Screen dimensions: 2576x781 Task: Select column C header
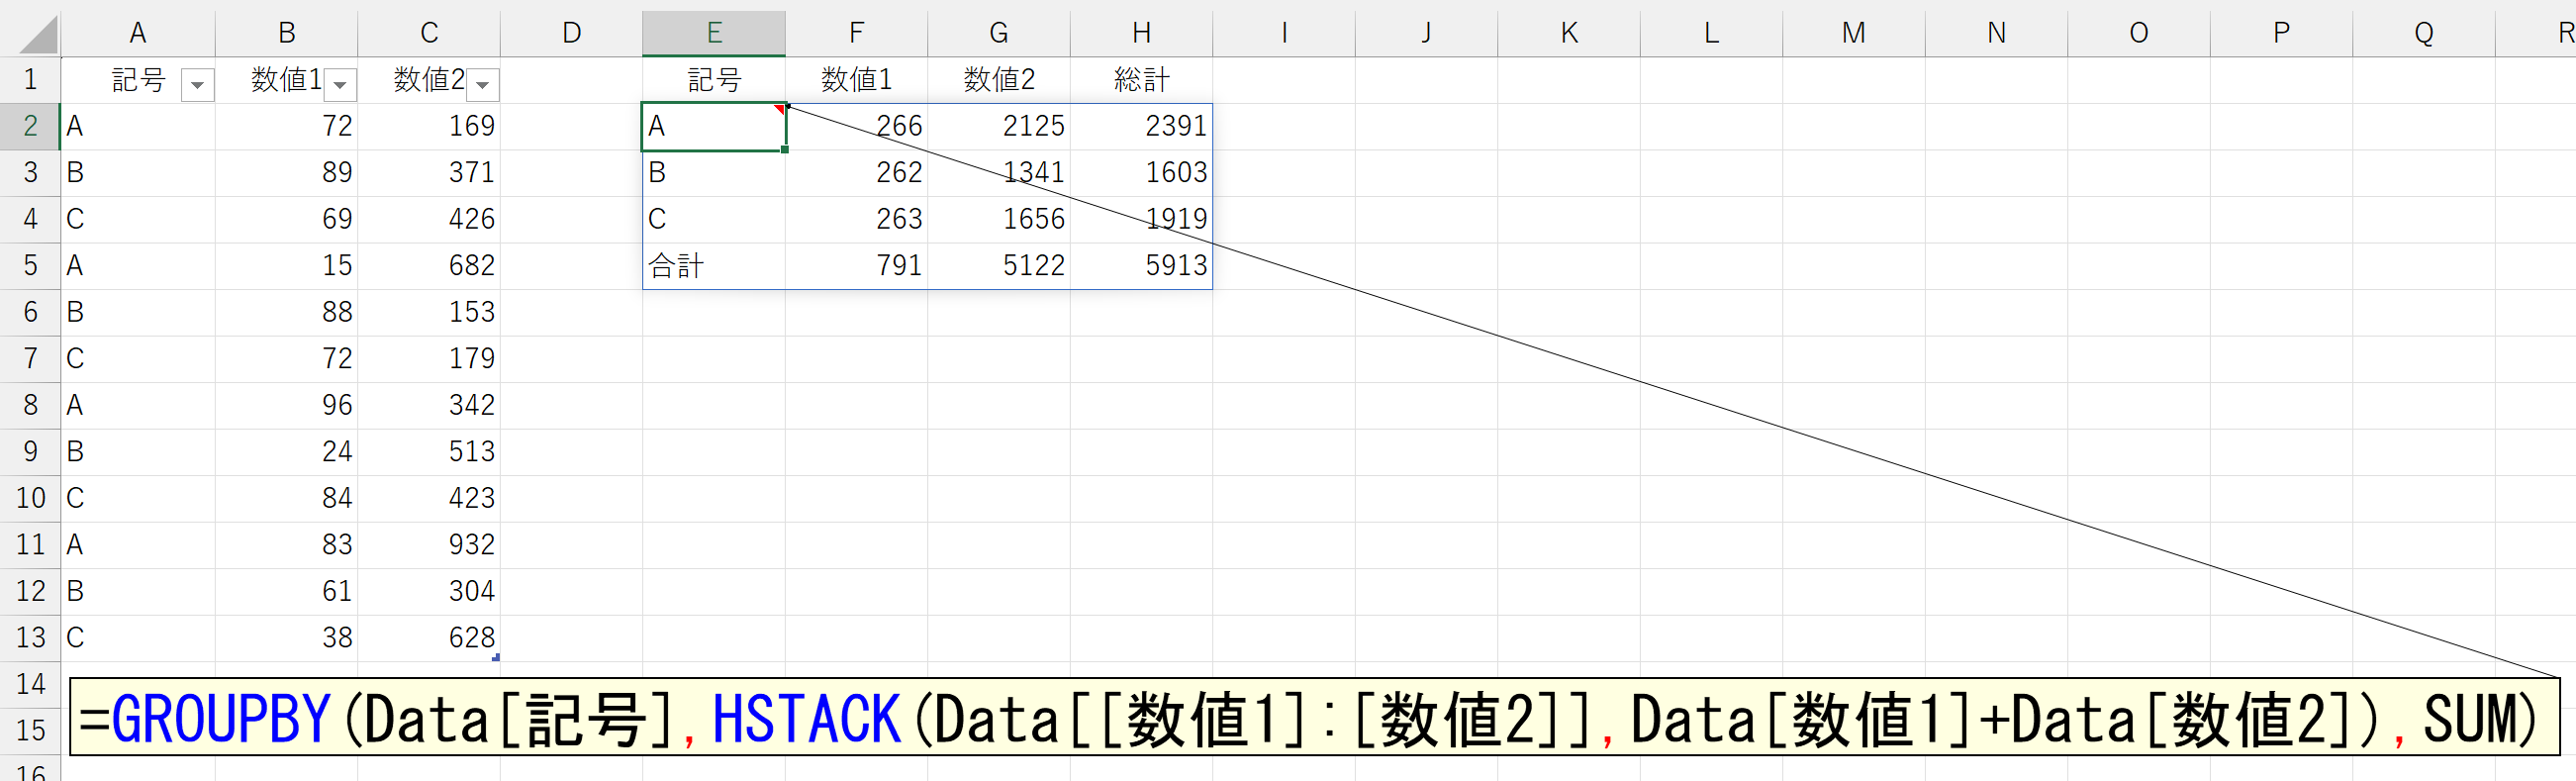point(429,33)
